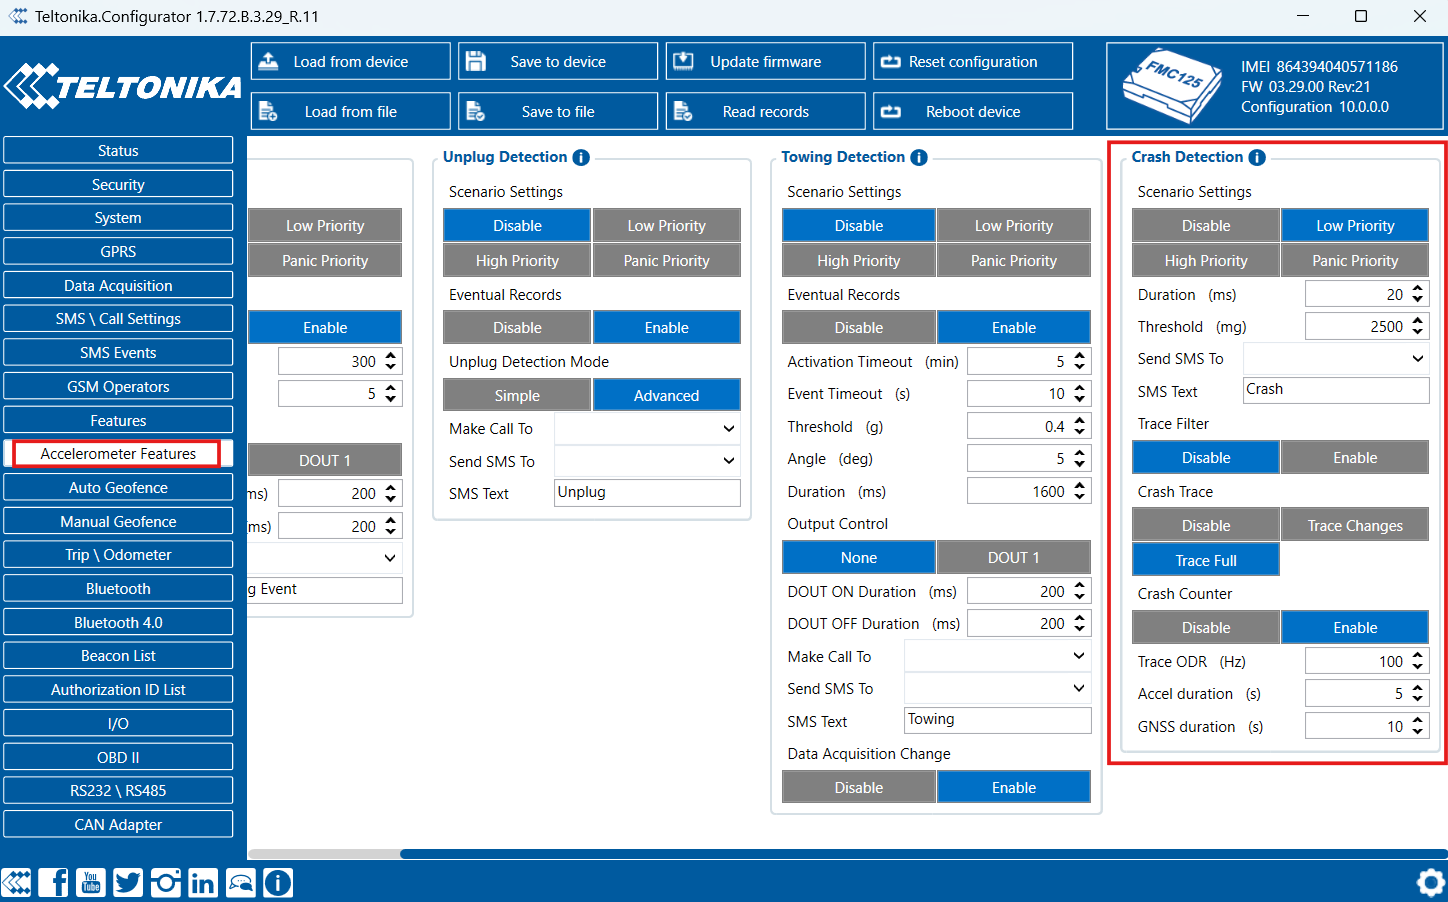
Task: Open the LinkedIn icon in bottom bar
Action: (x=203, y=882)
